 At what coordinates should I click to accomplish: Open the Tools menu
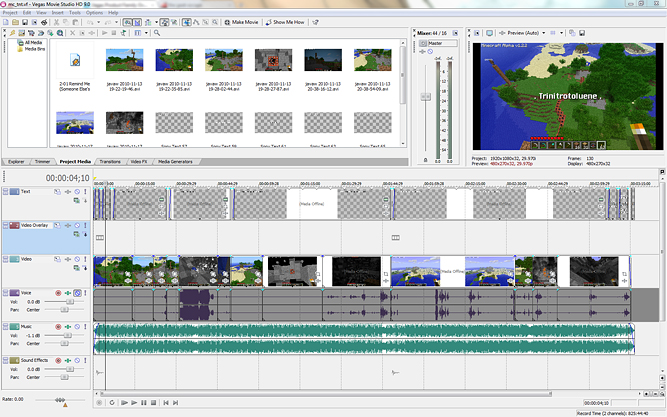(x=75, y=13)
